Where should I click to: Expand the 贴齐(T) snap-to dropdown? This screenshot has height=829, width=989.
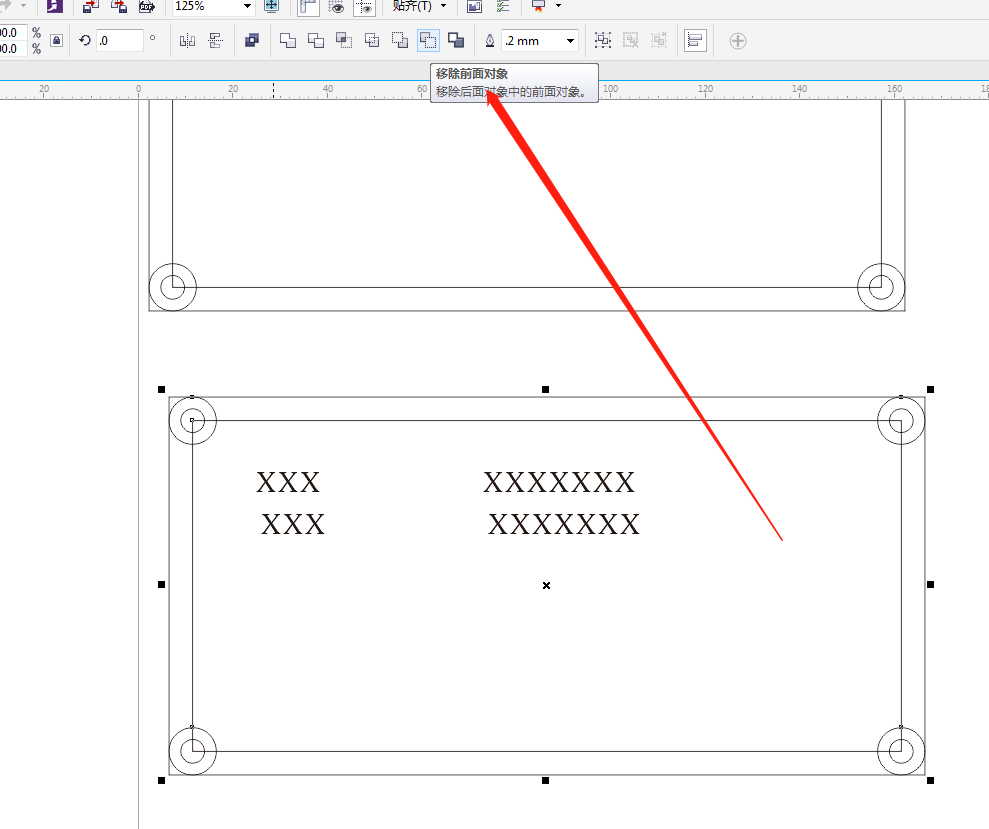click(x=443, y=6)
